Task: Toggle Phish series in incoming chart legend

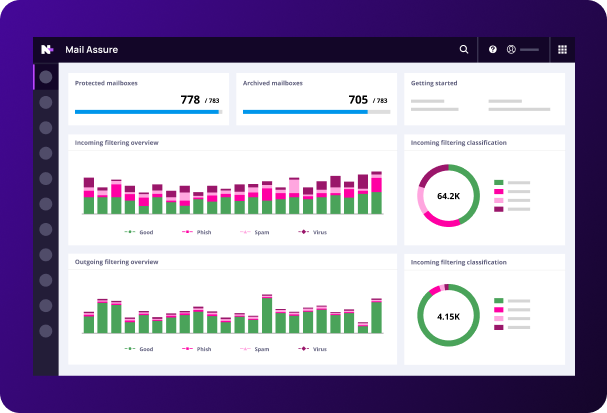Action: 196,232
